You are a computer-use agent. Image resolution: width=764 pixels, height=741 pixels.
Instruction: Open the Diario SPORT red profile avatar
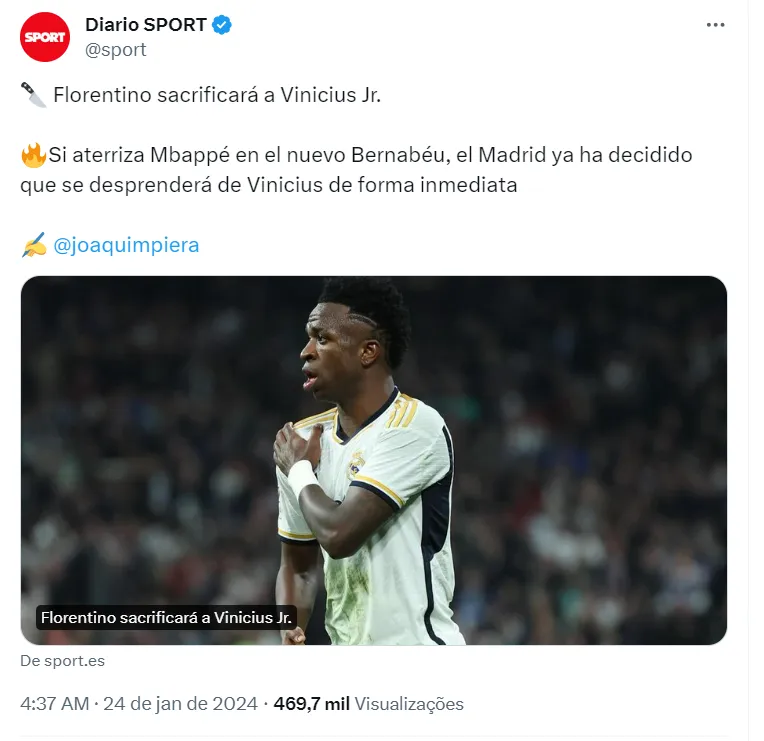coord(45,37)
